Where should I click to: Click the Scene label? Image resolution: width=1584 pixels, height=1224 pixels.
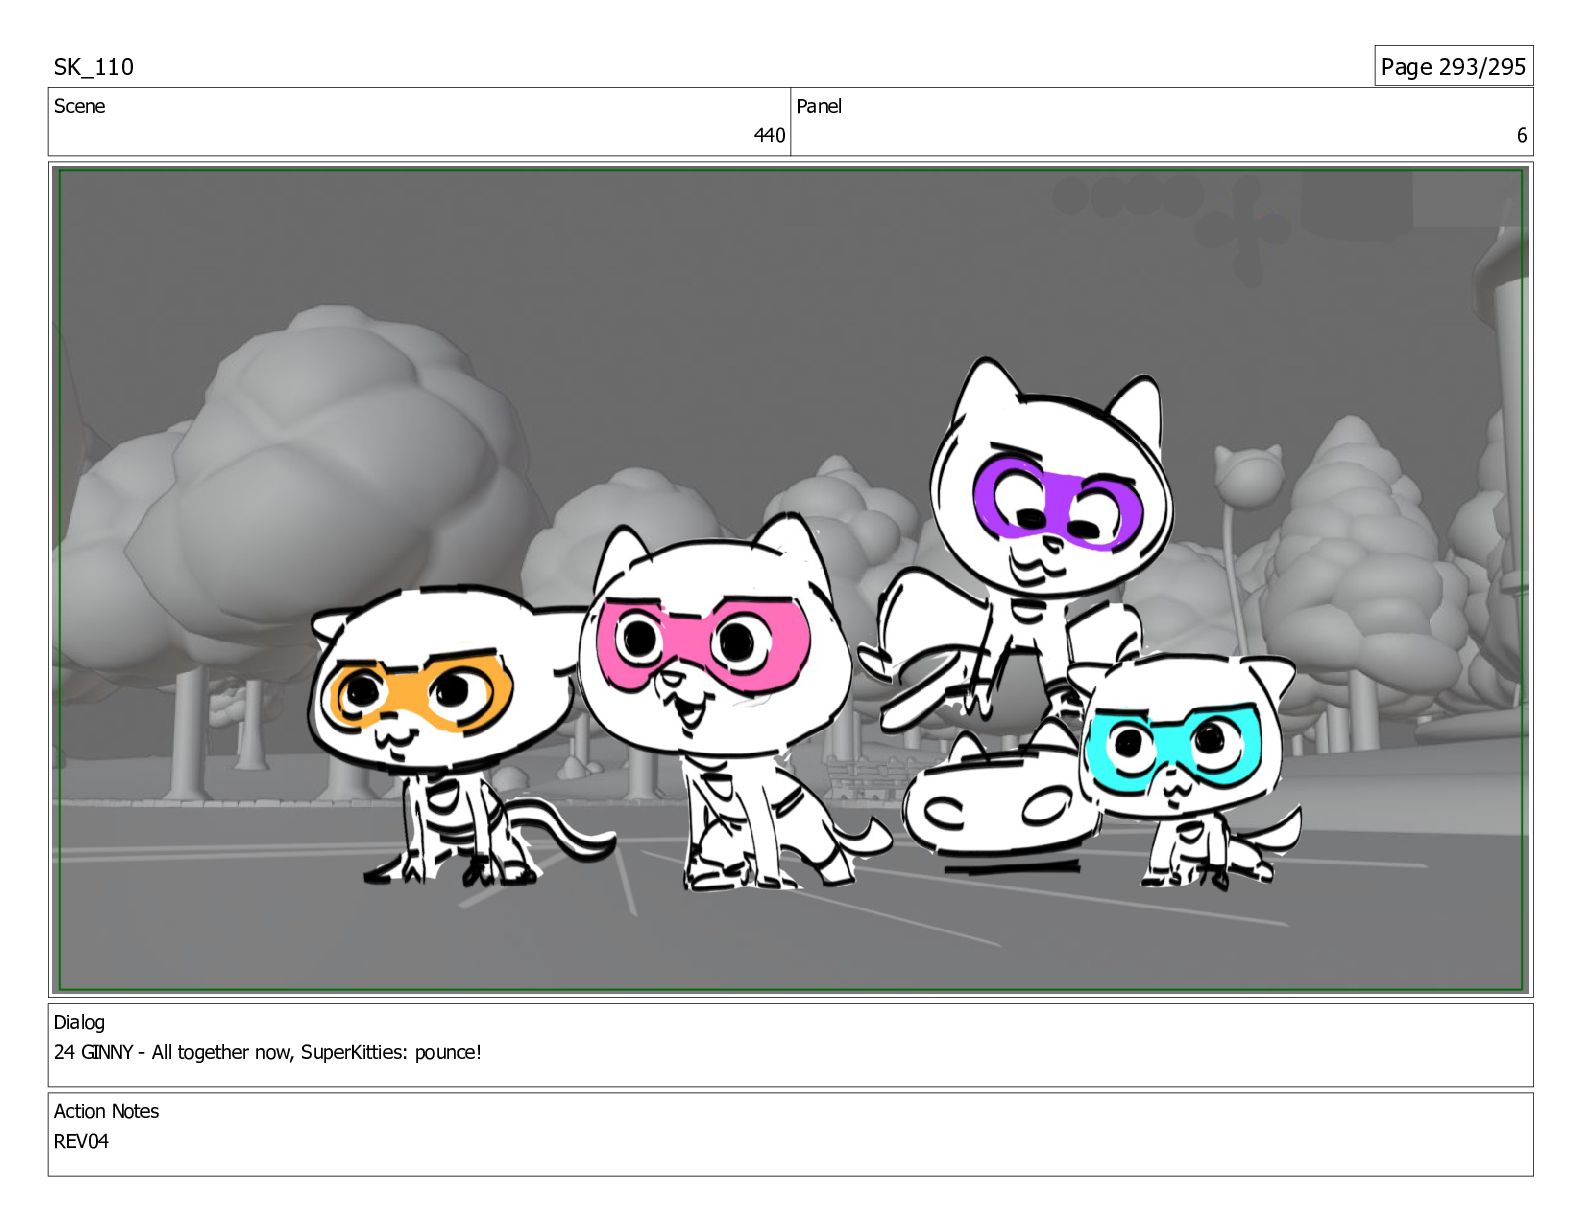pyautogui.click(x=79, y=106)
